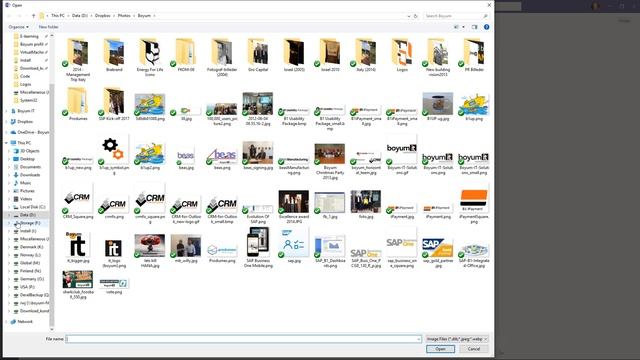This screenshot has height=360, width=640.
Task: Select Storage (F:) drive in tree
Action: tap(30, 223)
